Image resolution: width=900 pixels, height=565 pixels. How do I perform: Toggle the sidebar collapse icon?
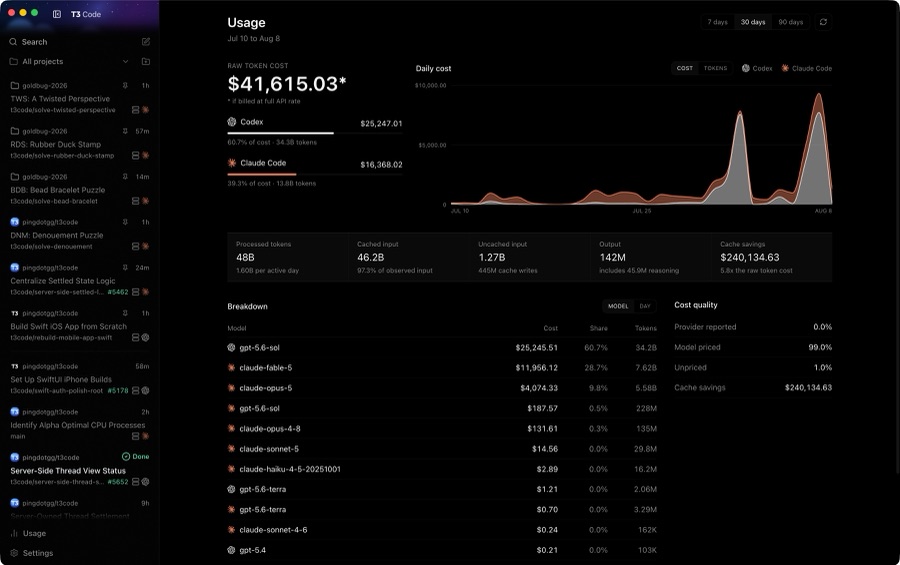57,14
